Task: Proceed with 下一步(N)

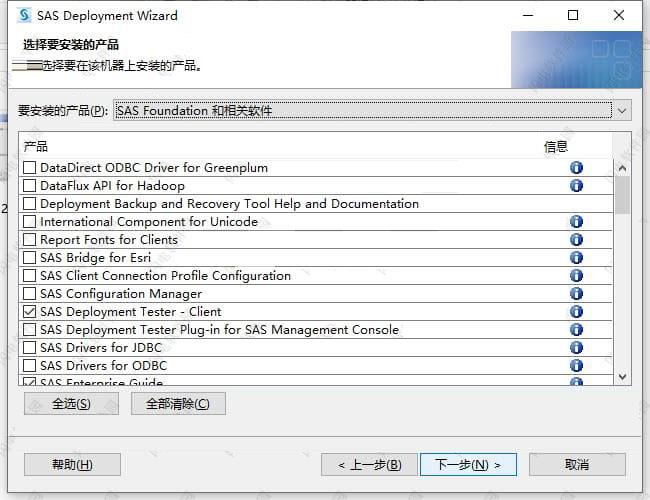Action: pyautogui.click(x=468, y=464)
